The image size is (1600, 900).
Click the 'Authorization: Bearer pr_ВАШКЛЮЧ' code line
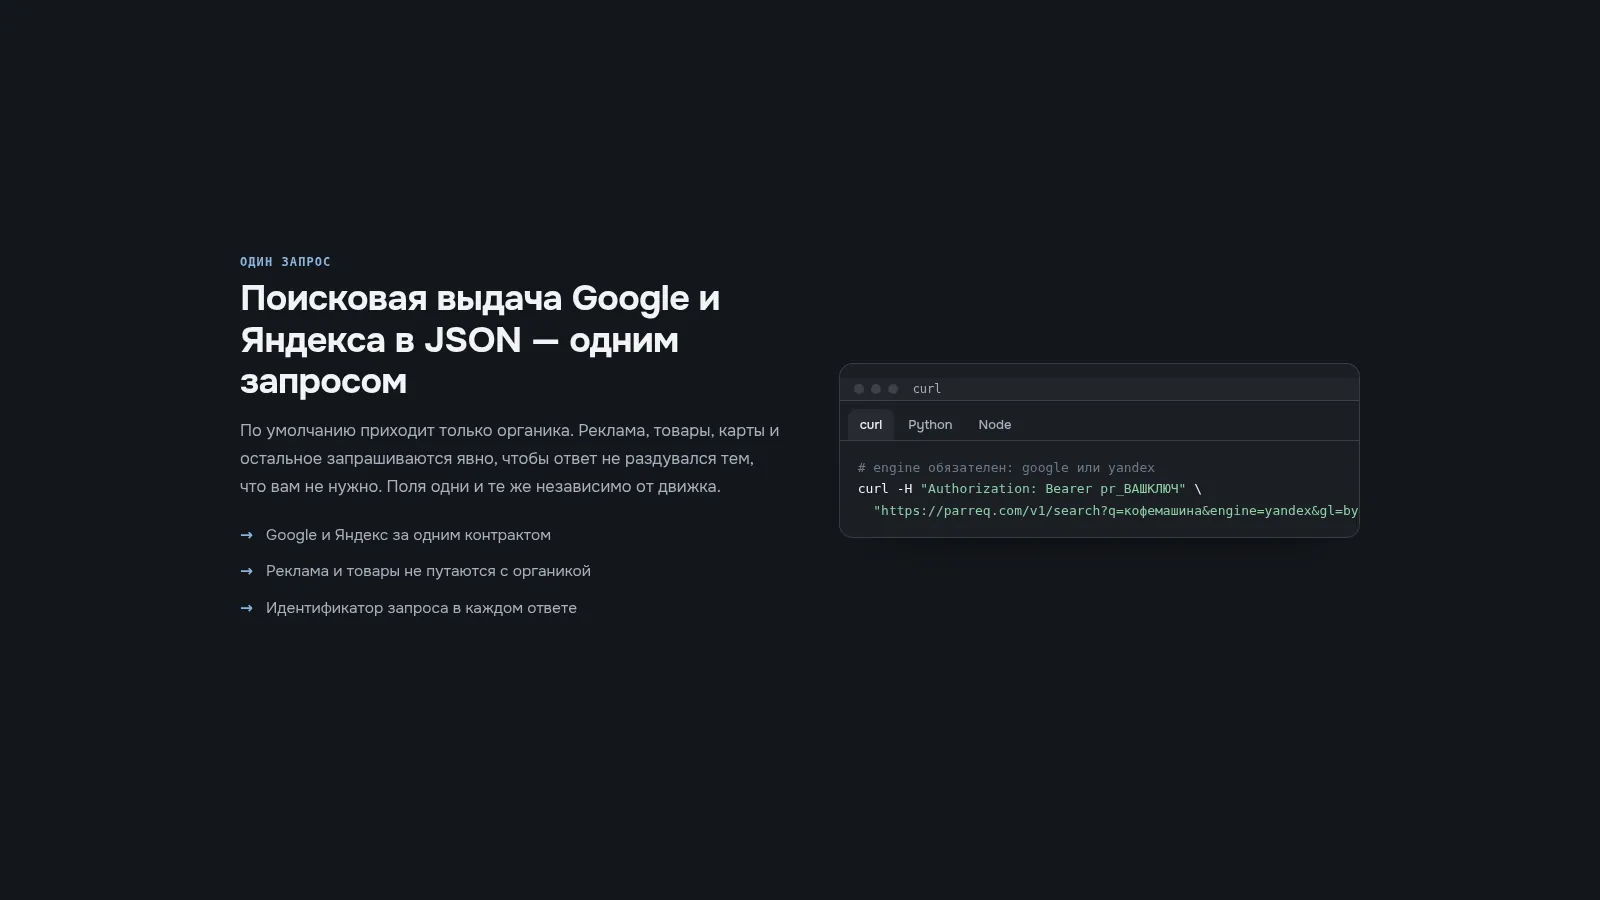(x=1029, y=489)
